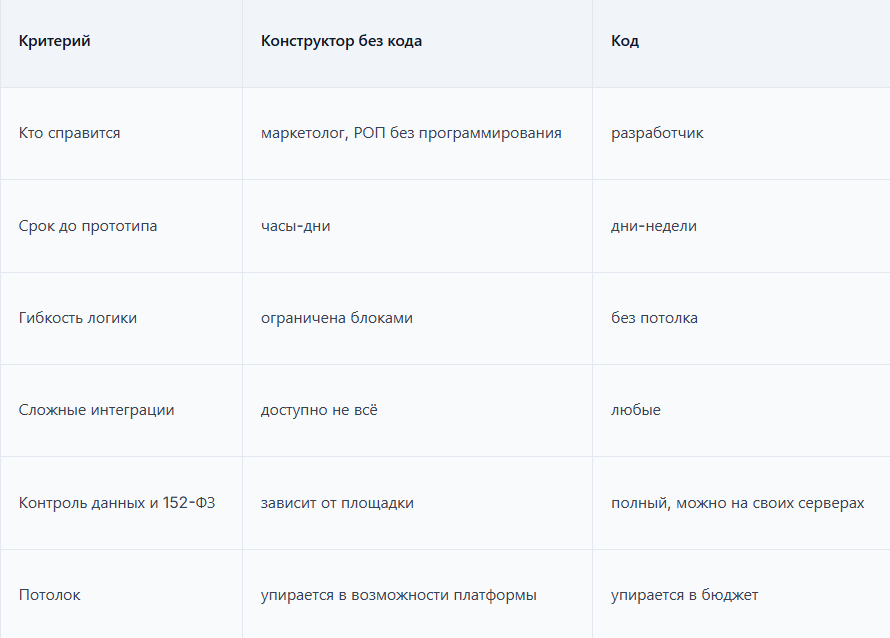Select the 'Сложные интеграции' row label
The height and width of the screenshot is (638, 890).
pos(96,410)
